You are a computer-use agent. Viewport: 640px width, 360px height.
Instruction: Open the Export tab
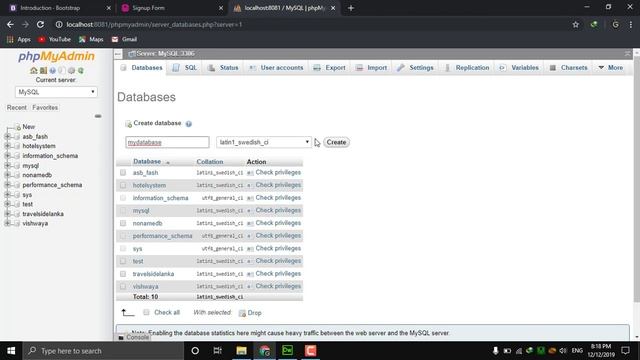329,68
